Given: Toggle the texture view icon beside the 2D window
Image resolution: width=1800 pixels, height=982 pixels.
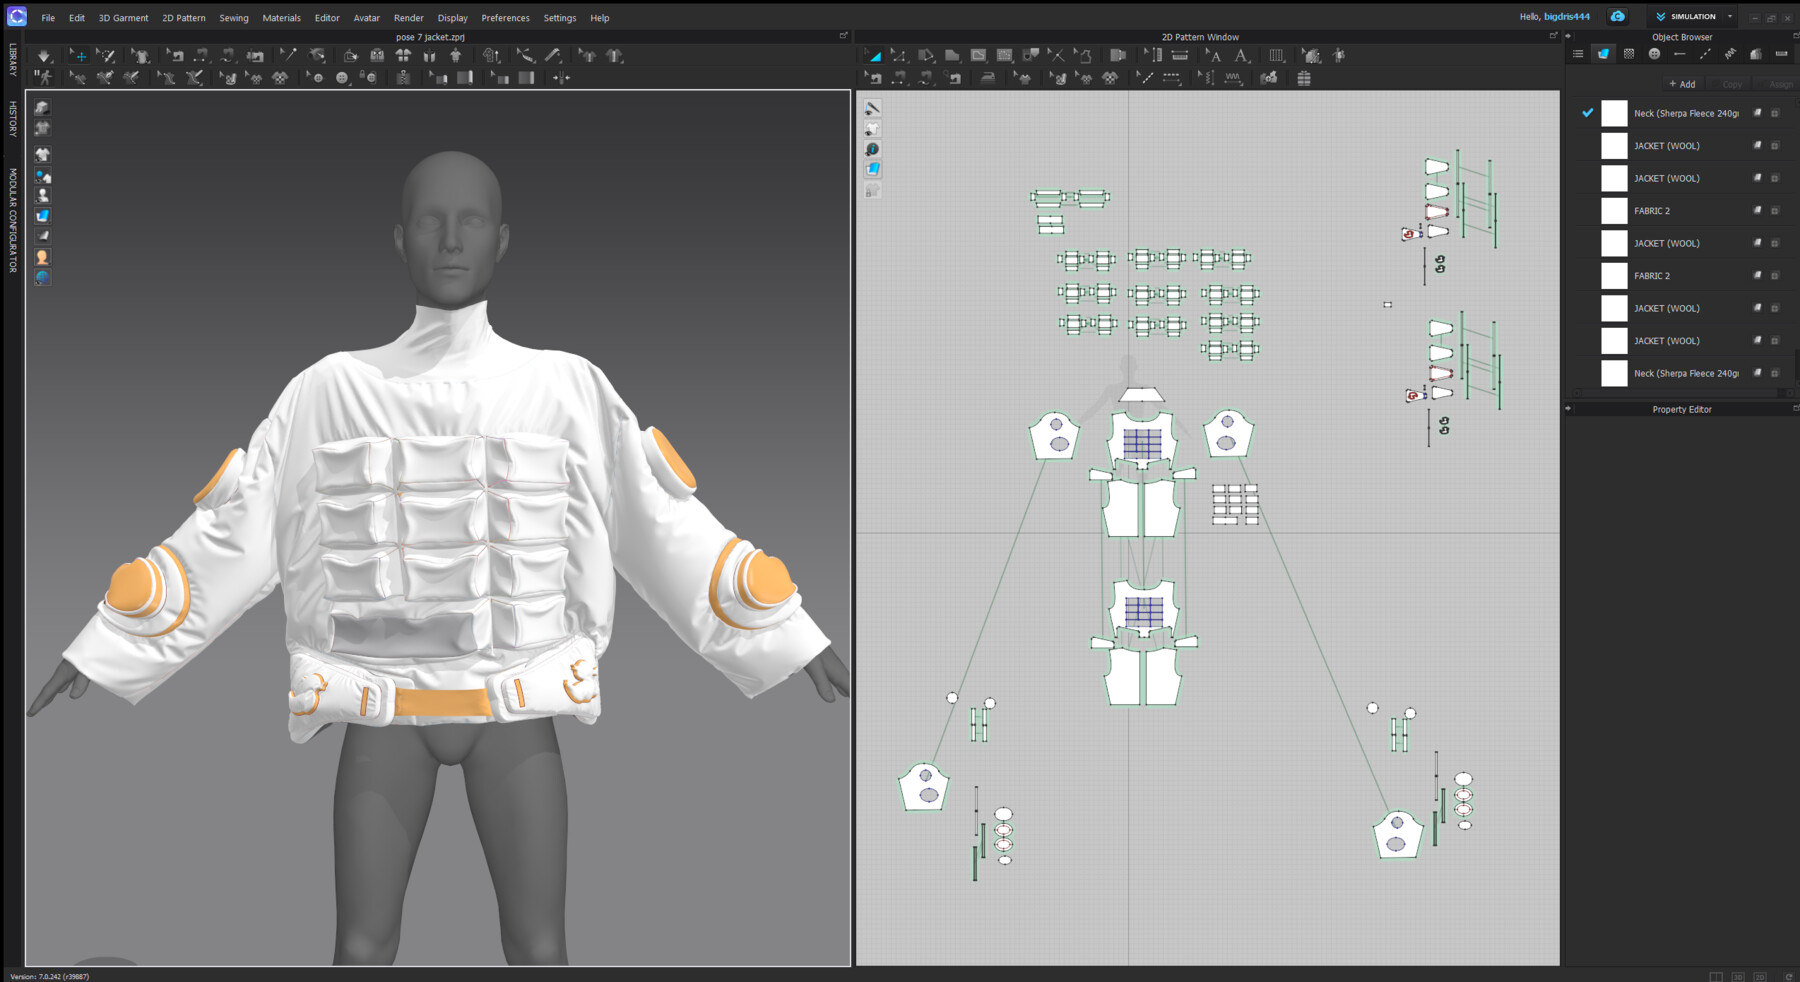Looking at the screenshot, I should [x=872, y=169].
